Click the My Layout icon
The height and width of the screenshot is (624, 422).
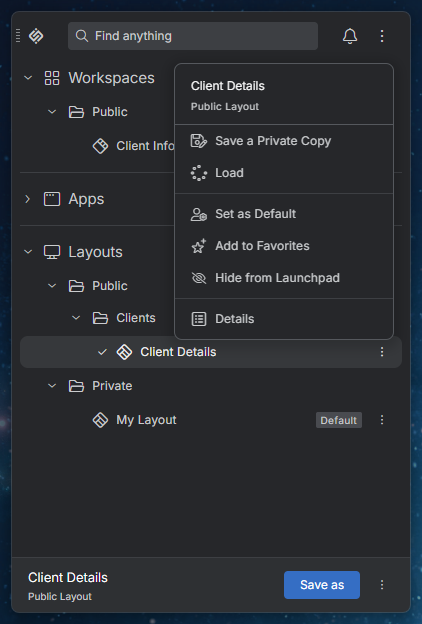tap(100, 420)
